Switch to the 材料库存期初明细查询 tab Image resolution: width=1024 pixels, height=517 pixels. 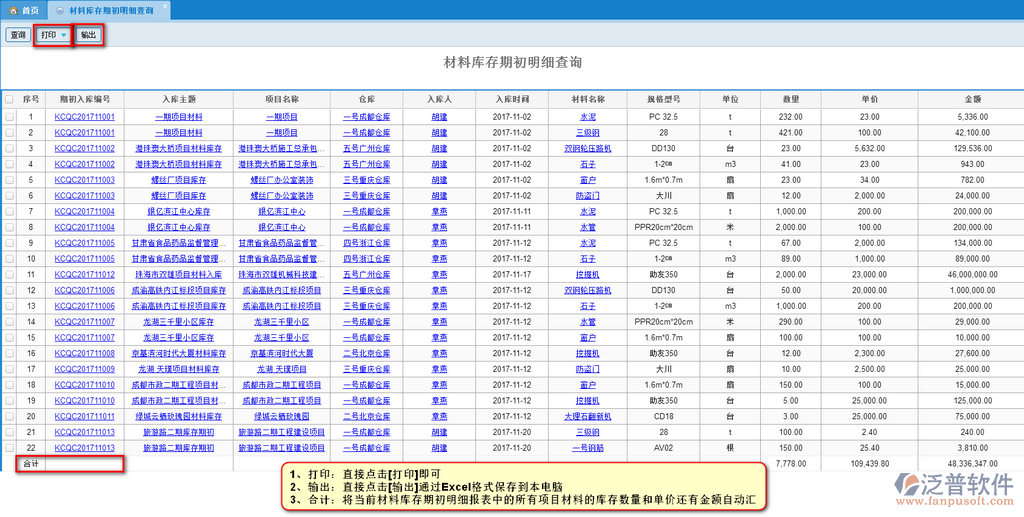111,9
